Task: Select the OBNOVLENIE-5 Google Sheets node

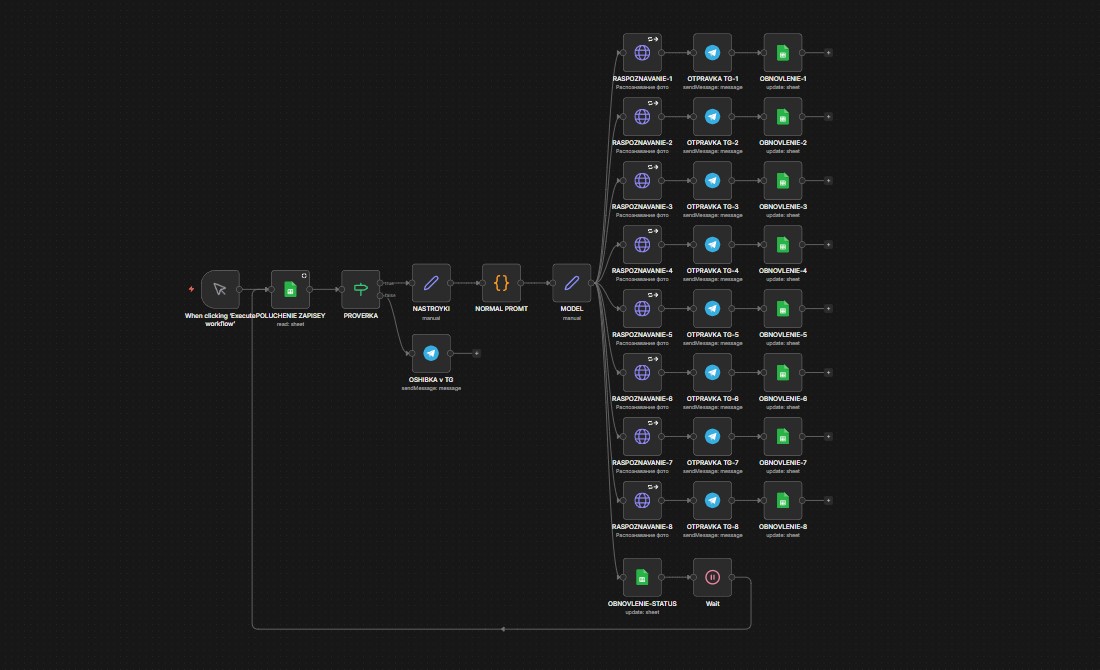Action: pyautogui.click(x=782, y=309)
